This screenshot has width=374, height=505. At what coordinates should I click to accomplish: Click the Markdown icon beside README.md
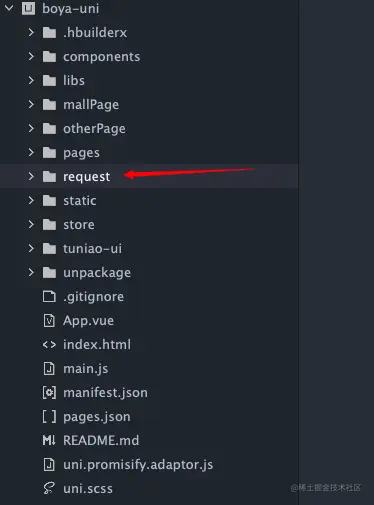(x=49, y=441)
